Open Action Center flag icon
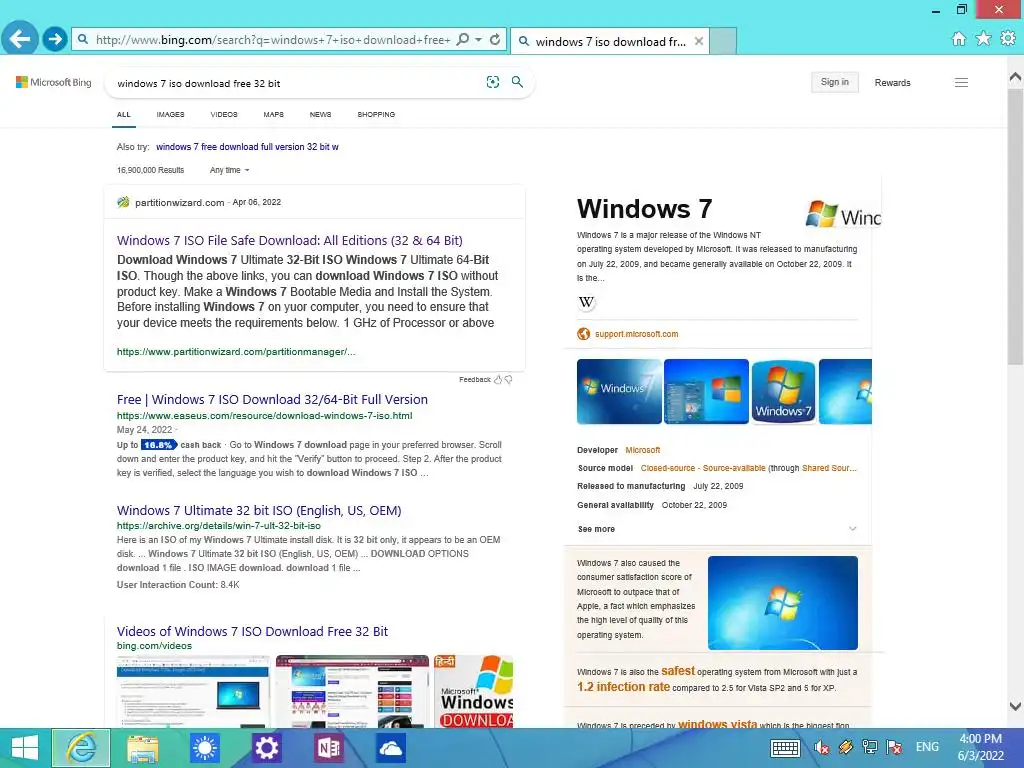1024x768 pixels. click(894, 747)
